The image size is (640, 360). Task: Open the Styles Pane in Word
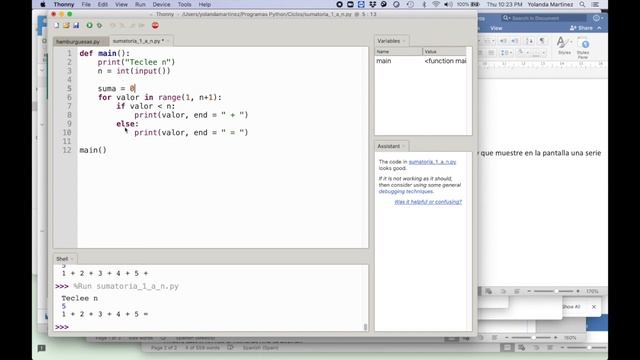coord(583,48)
